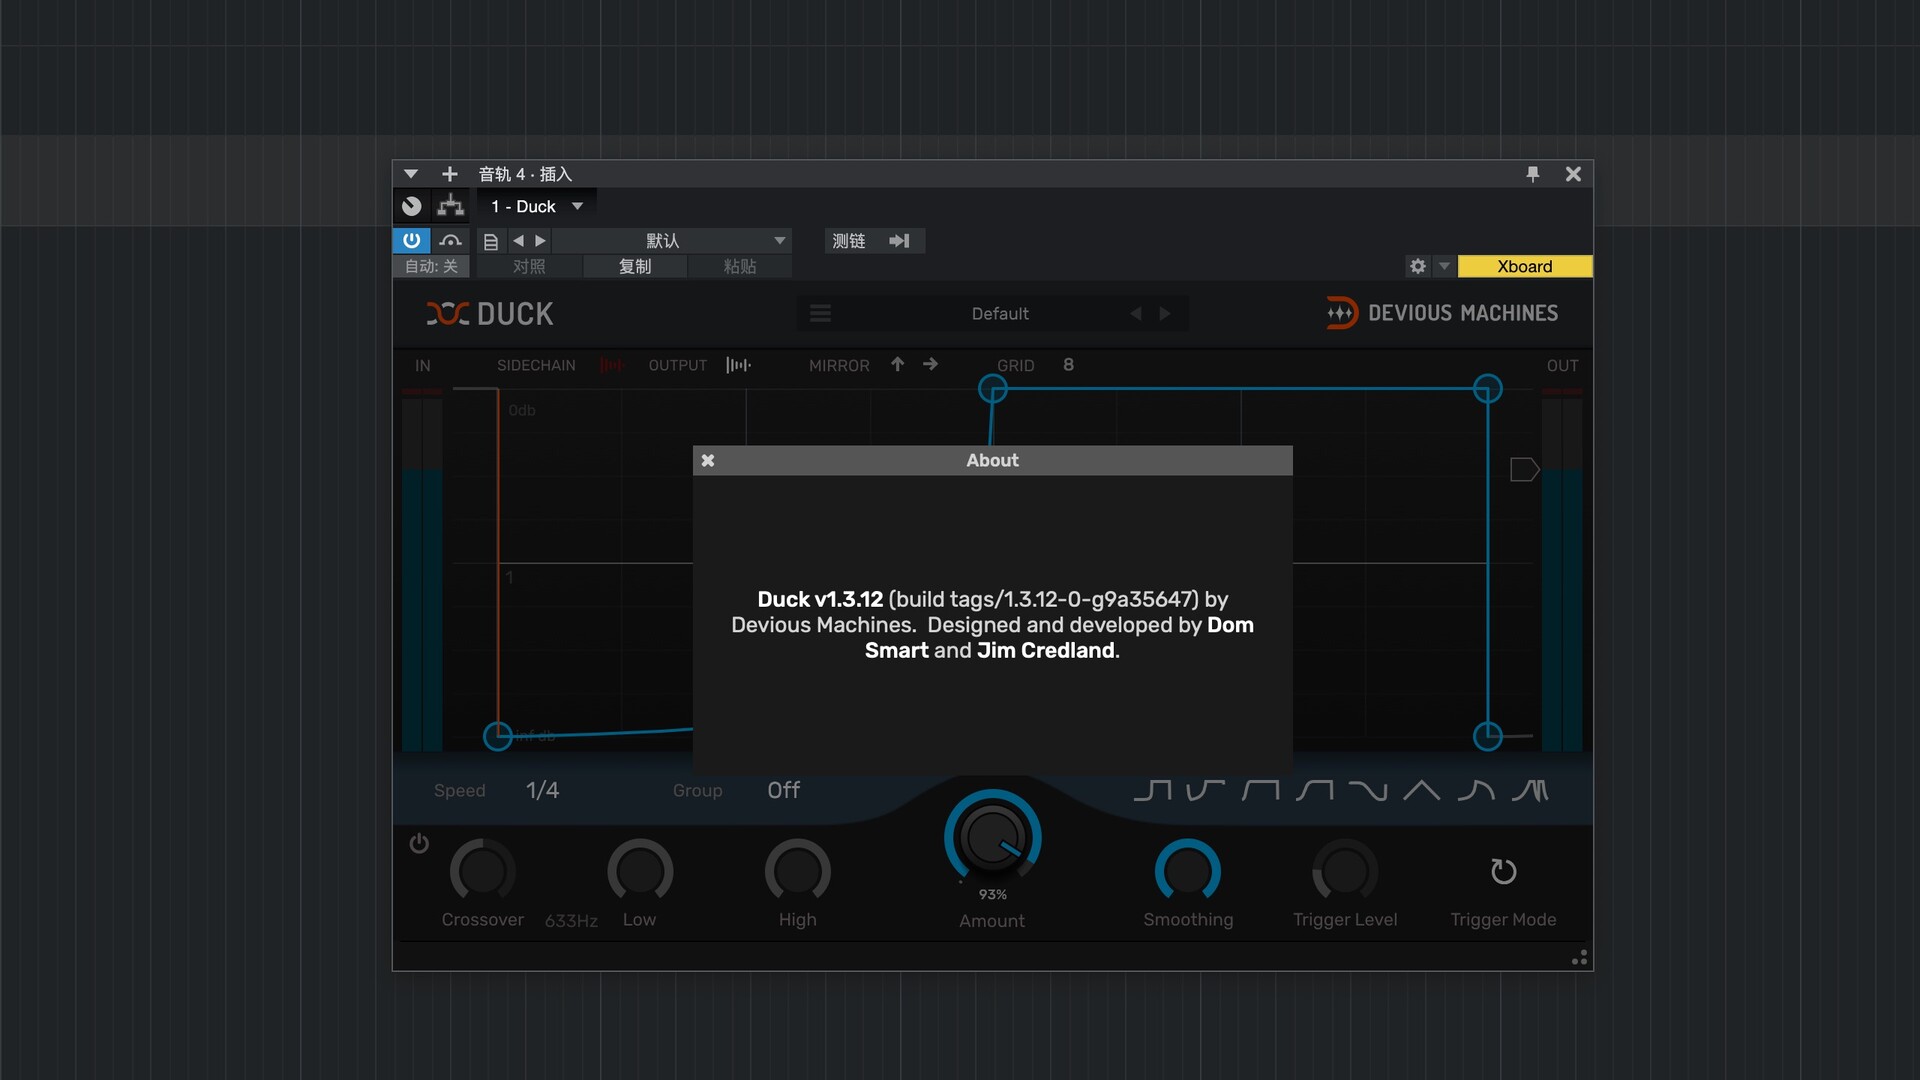Open the settings gear icon
Screen dimensions: 1920x1080
coord(1418,266)
